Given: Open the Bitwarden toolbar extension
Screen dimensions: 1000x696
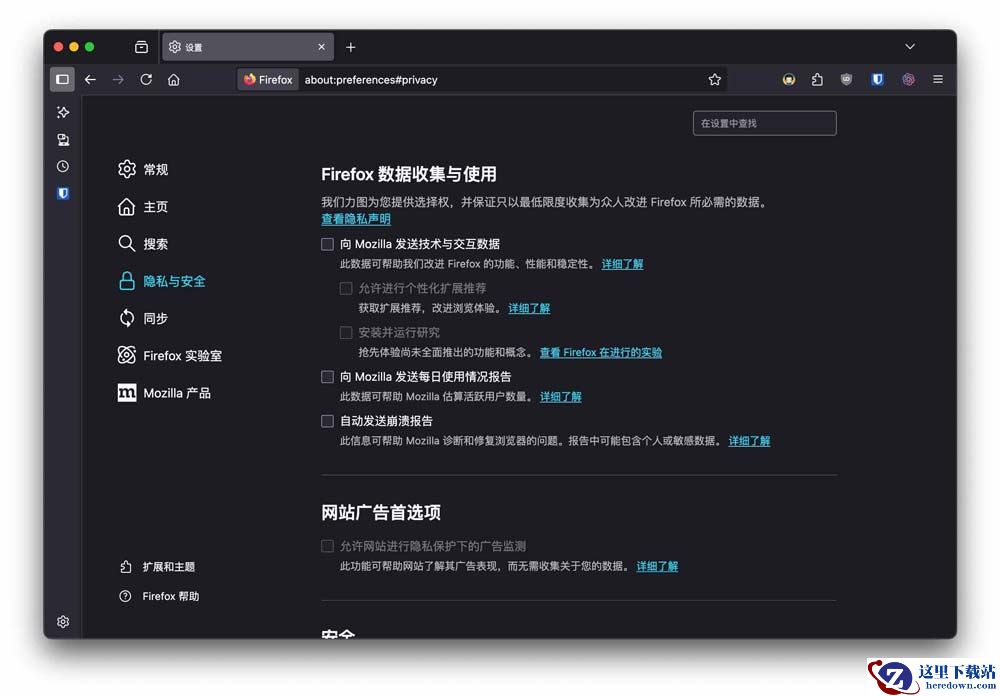Looking at the screenshot, I should coord(878,80).
